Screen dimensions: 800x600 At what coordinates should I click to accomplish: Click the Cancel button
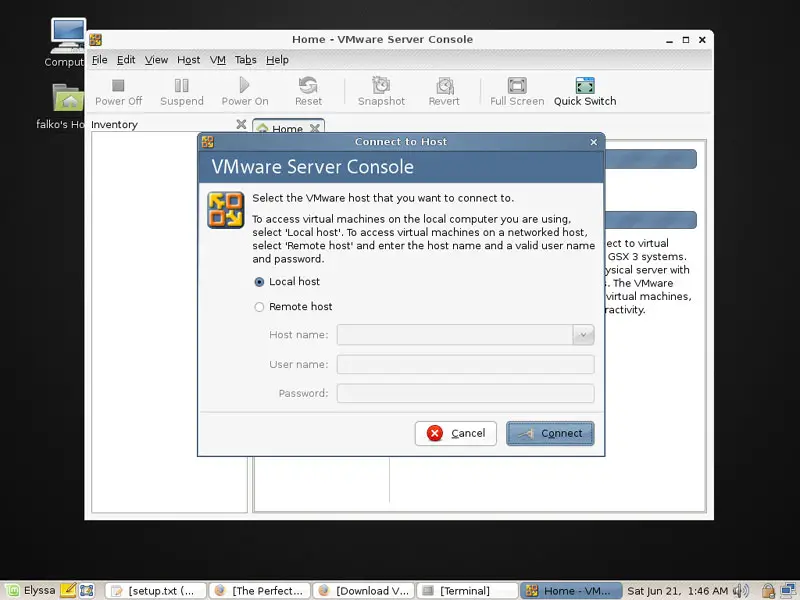coord(456,433)
